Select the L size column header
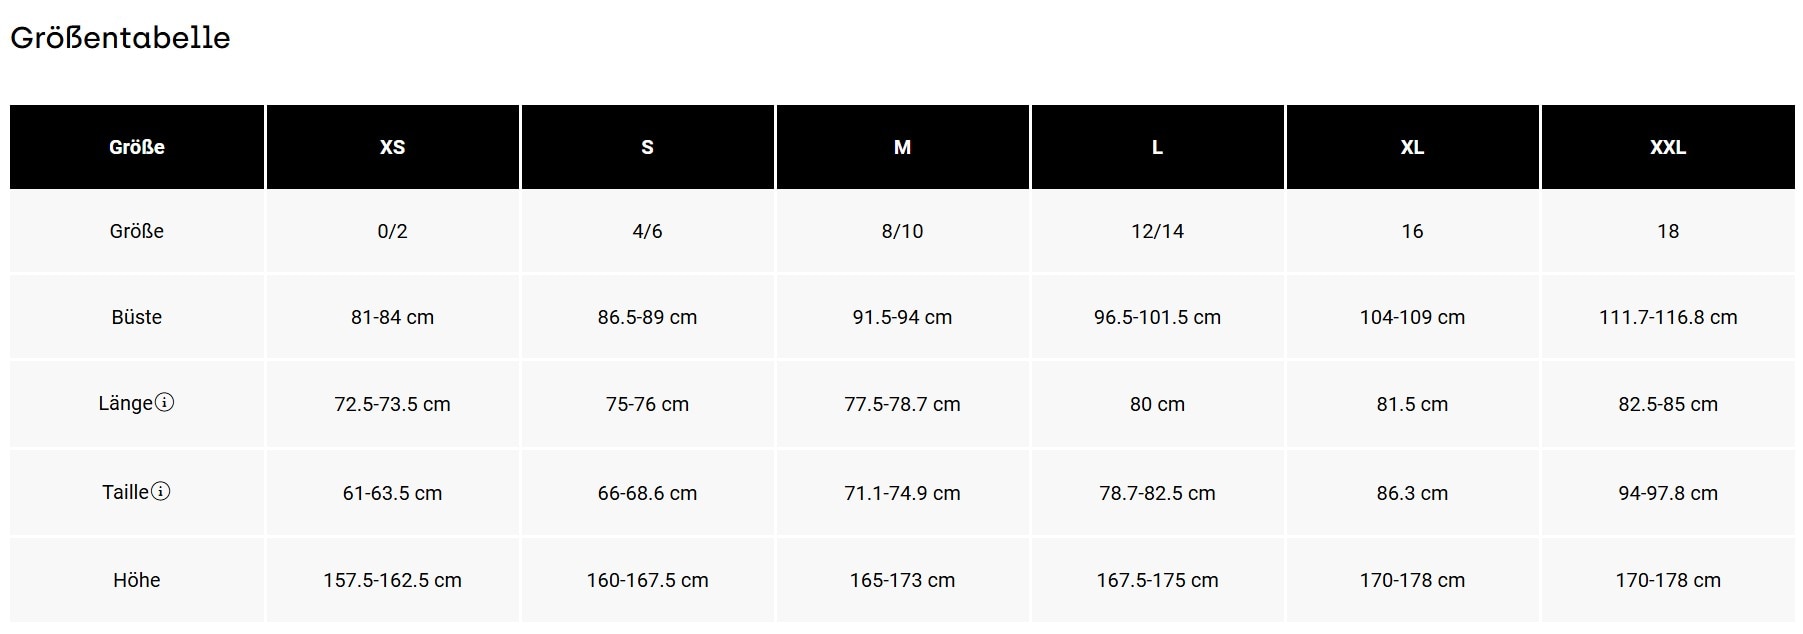The height and width of the screenshot is (634, 1803). tap(1157, 147)
